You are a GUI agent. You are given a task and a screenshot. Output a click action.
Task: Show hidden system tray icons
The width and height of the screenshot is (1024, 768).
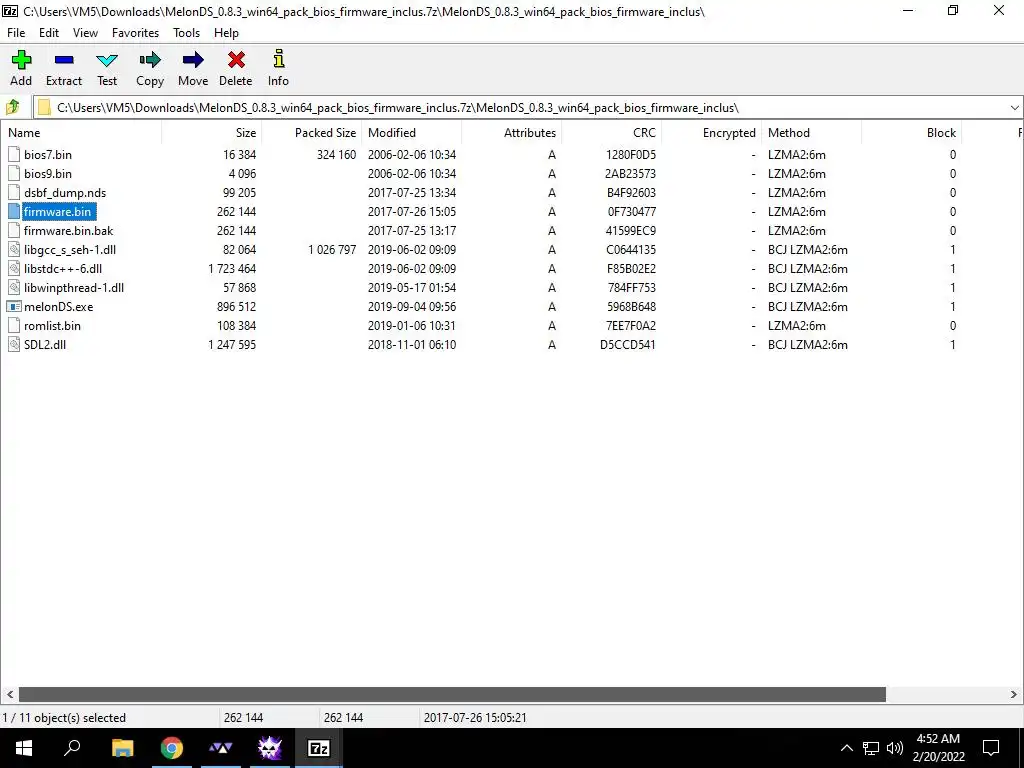(846, 748)
